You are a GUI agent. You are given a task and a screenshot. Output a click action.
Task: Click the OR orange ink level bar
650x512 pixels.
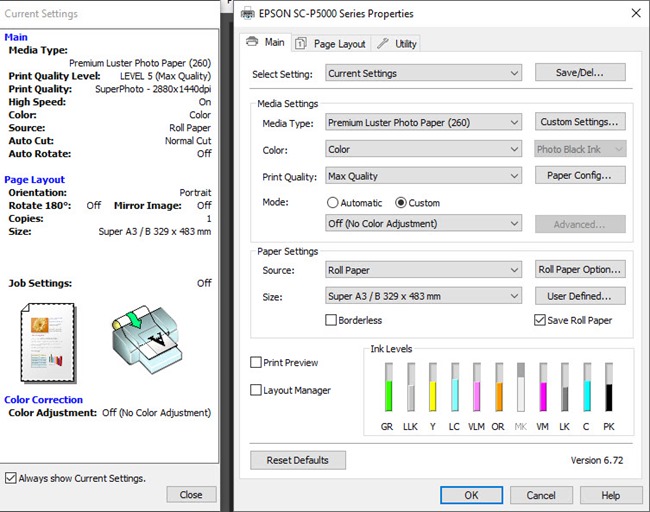click(499, 387)
